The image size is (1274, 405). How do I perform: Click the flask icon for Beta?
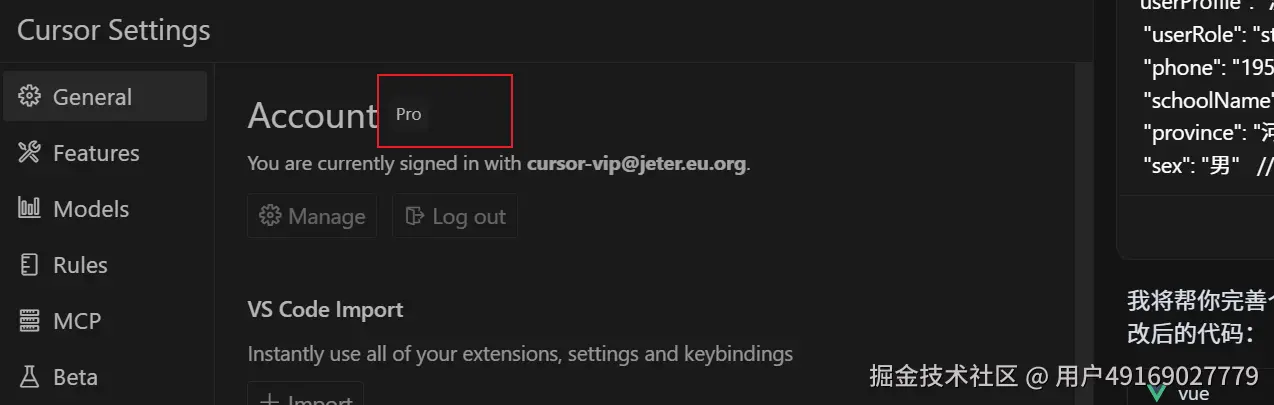coord(30,377)
